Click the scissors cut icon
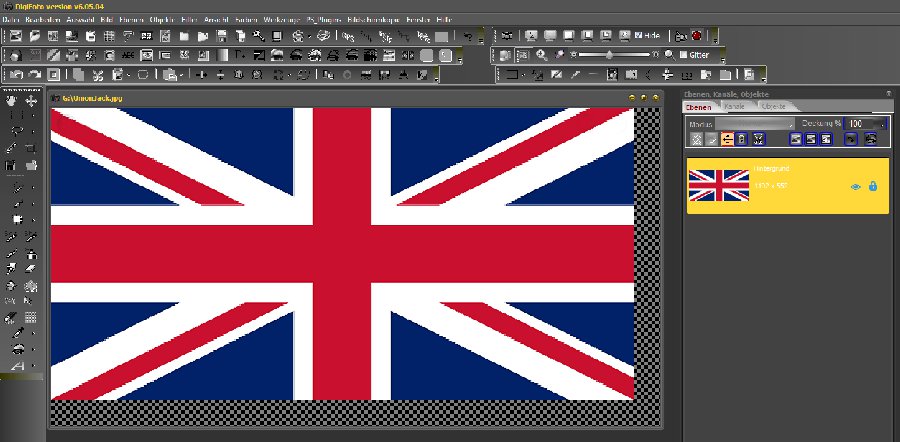Viewport: 900px width, 442px height. (x=97, y=75)
